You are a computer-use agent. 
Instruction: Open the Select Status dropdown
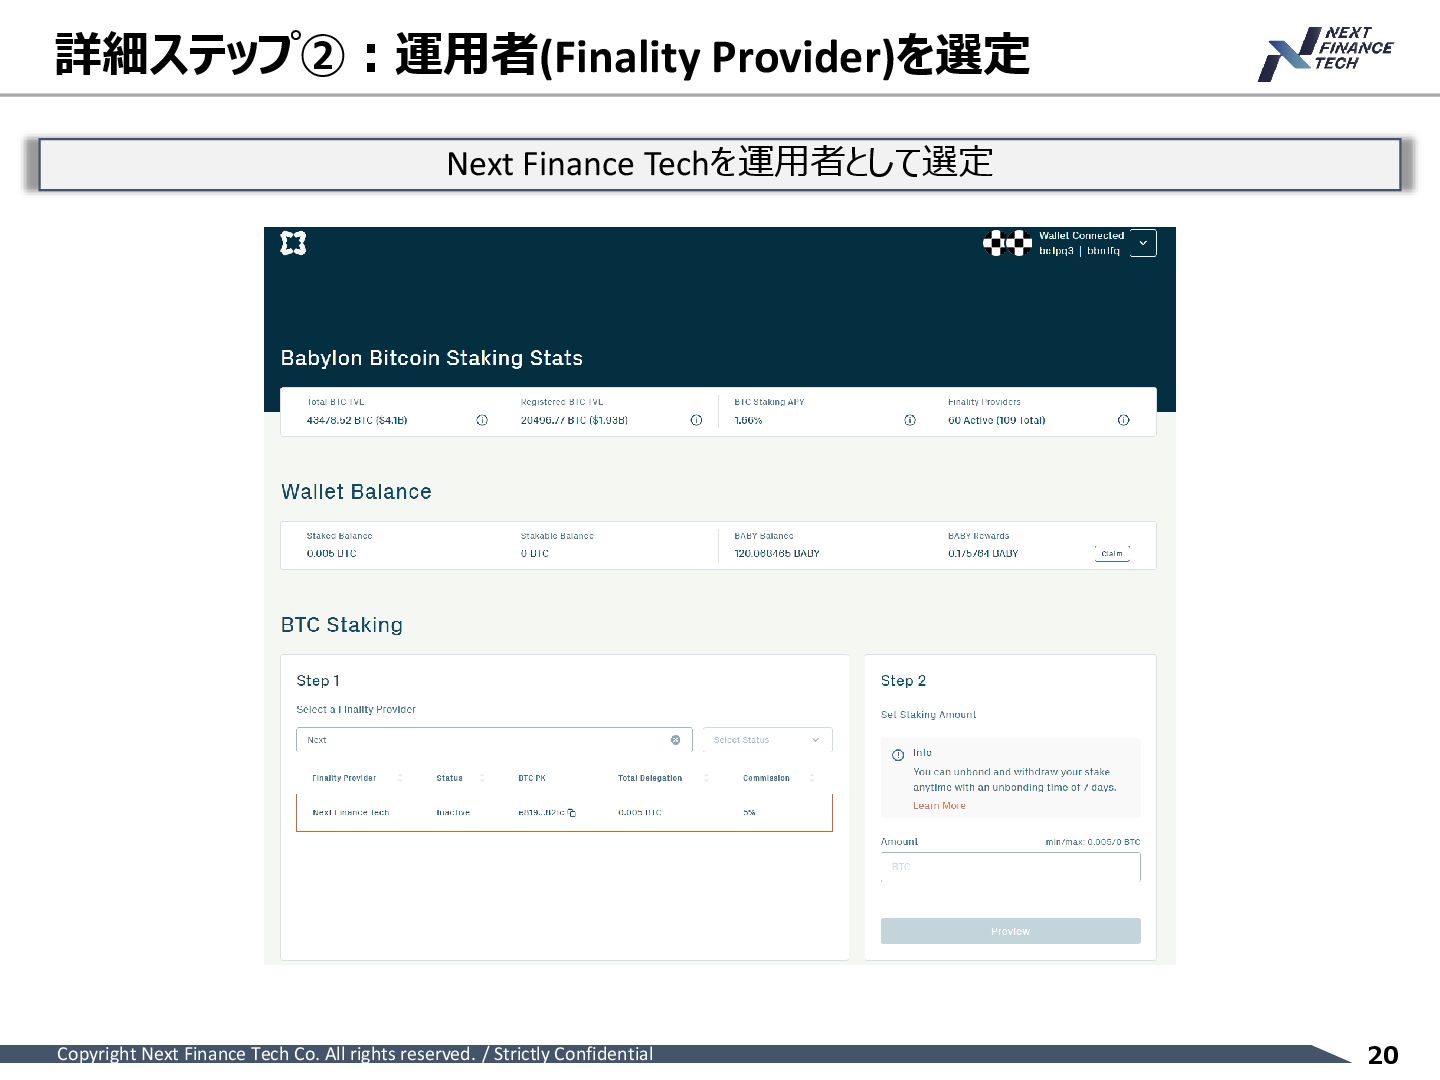pyautogui.click(x=767, y=740)
